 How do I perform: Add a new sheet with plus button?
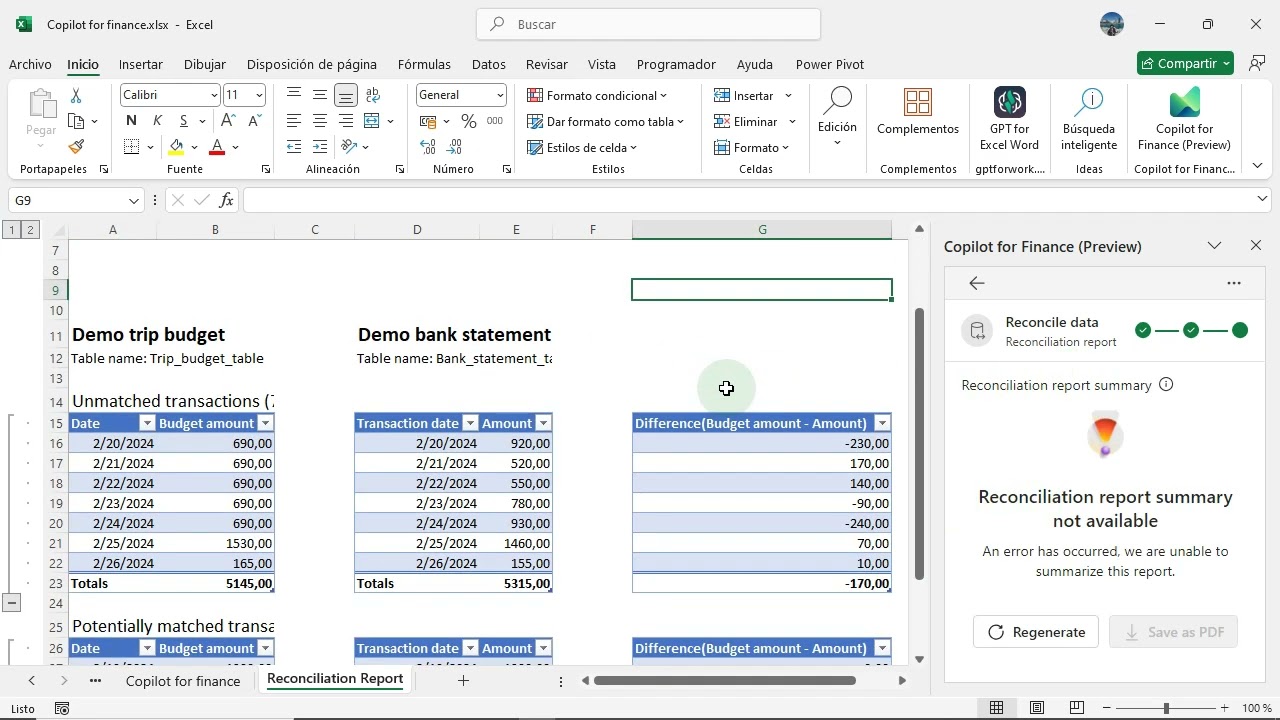coord(463,681)
